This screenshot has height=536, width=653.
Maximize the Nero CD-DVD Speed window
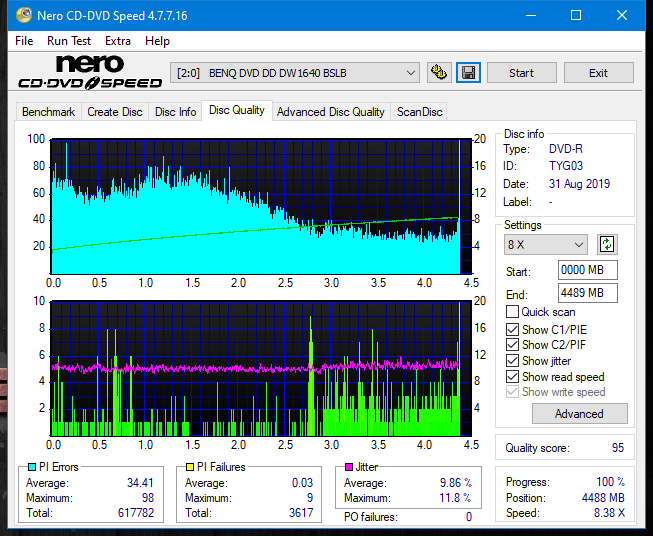coord(576,15)
